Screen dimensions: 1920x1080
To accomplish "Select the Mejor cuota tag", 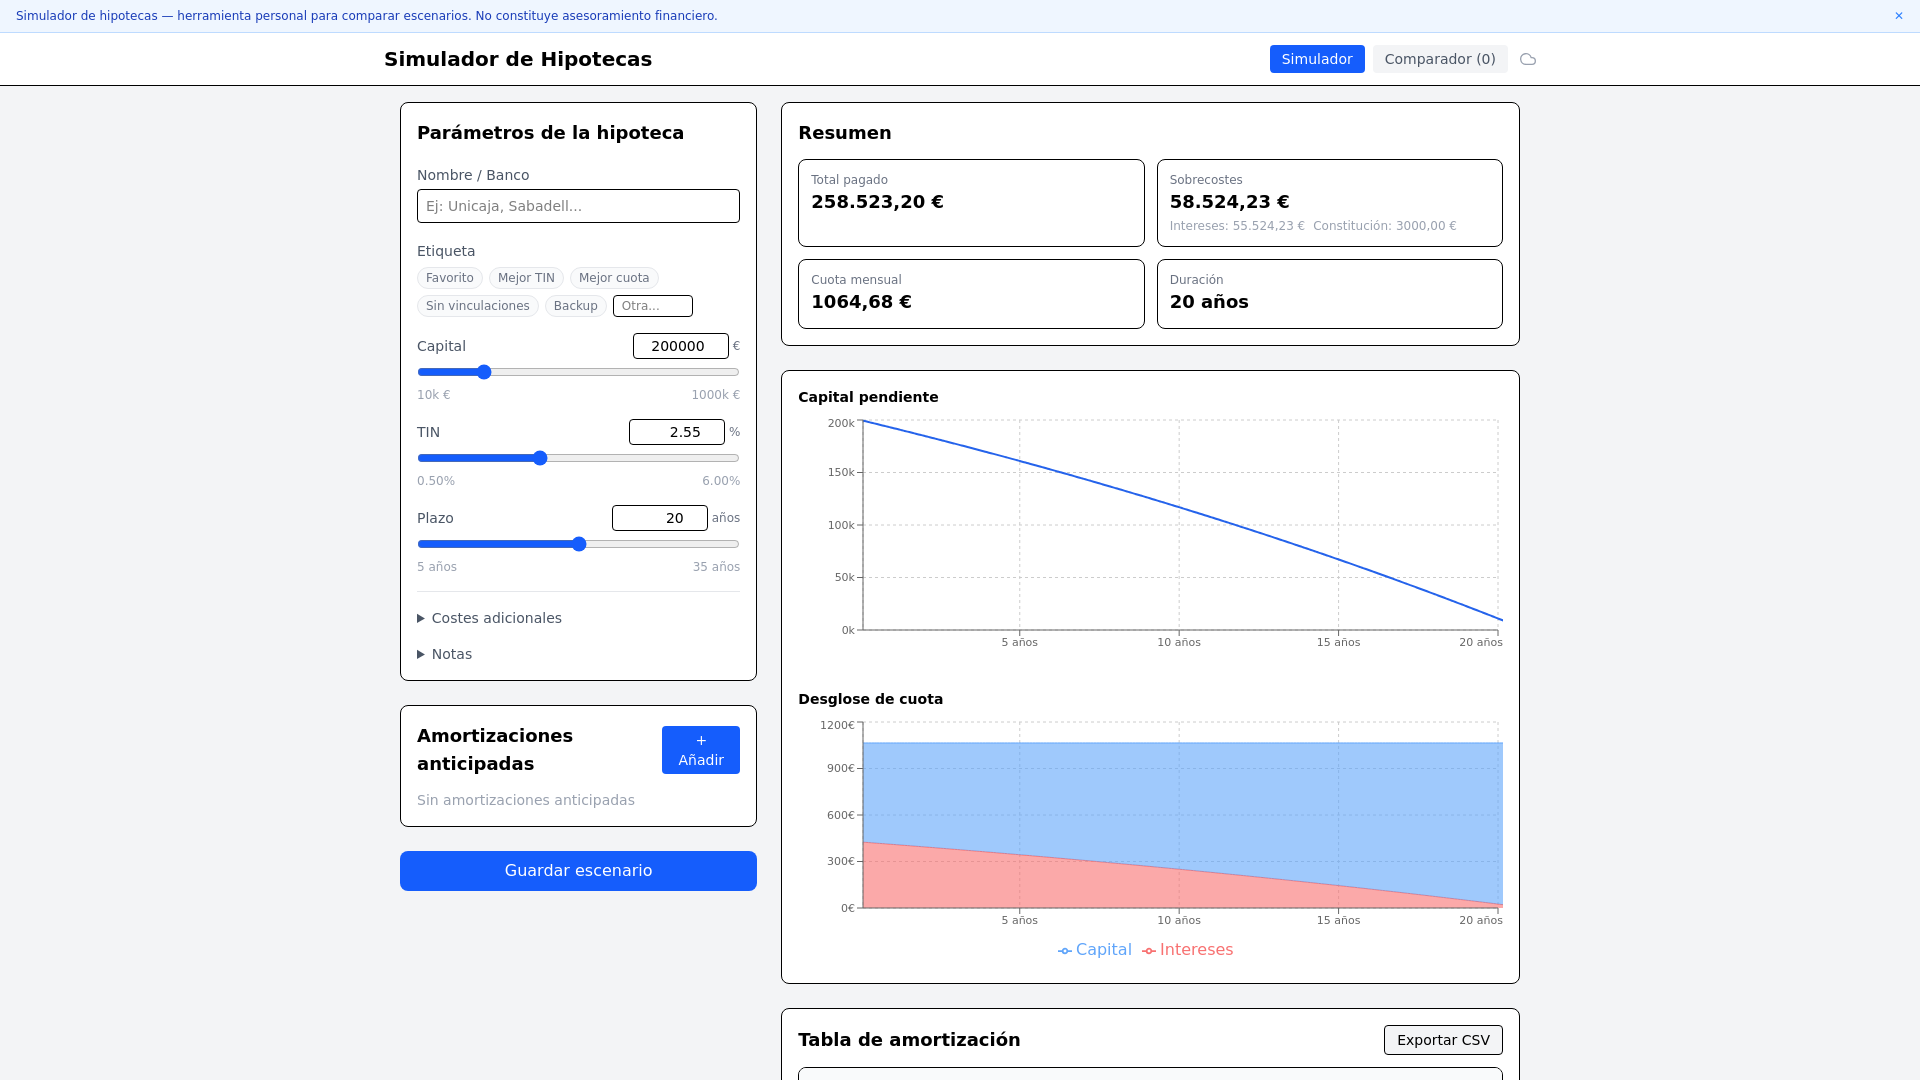I will (614, 278).
